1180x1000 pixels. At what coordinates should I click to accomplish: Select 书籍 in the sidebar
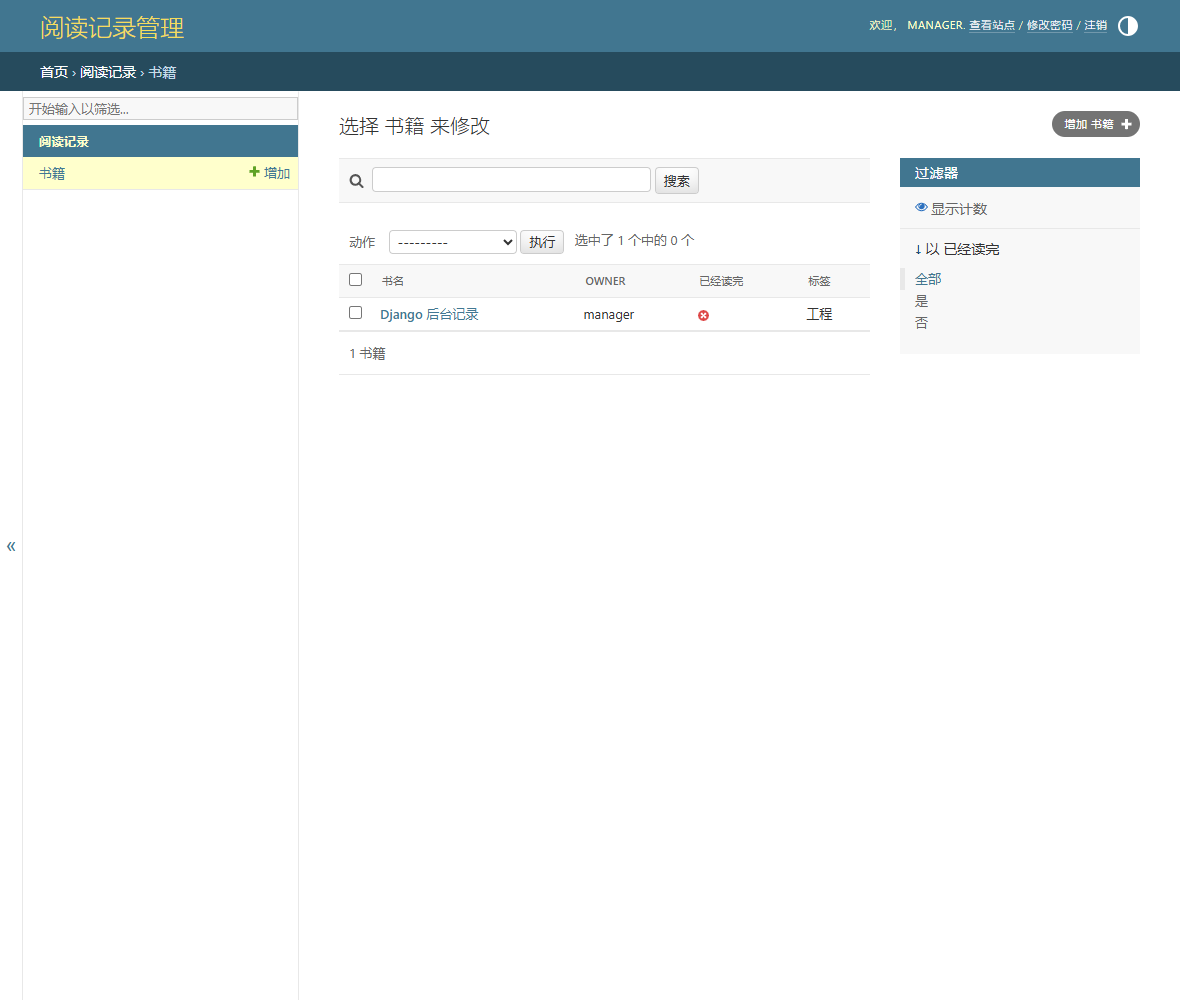(x=52, y=173)
